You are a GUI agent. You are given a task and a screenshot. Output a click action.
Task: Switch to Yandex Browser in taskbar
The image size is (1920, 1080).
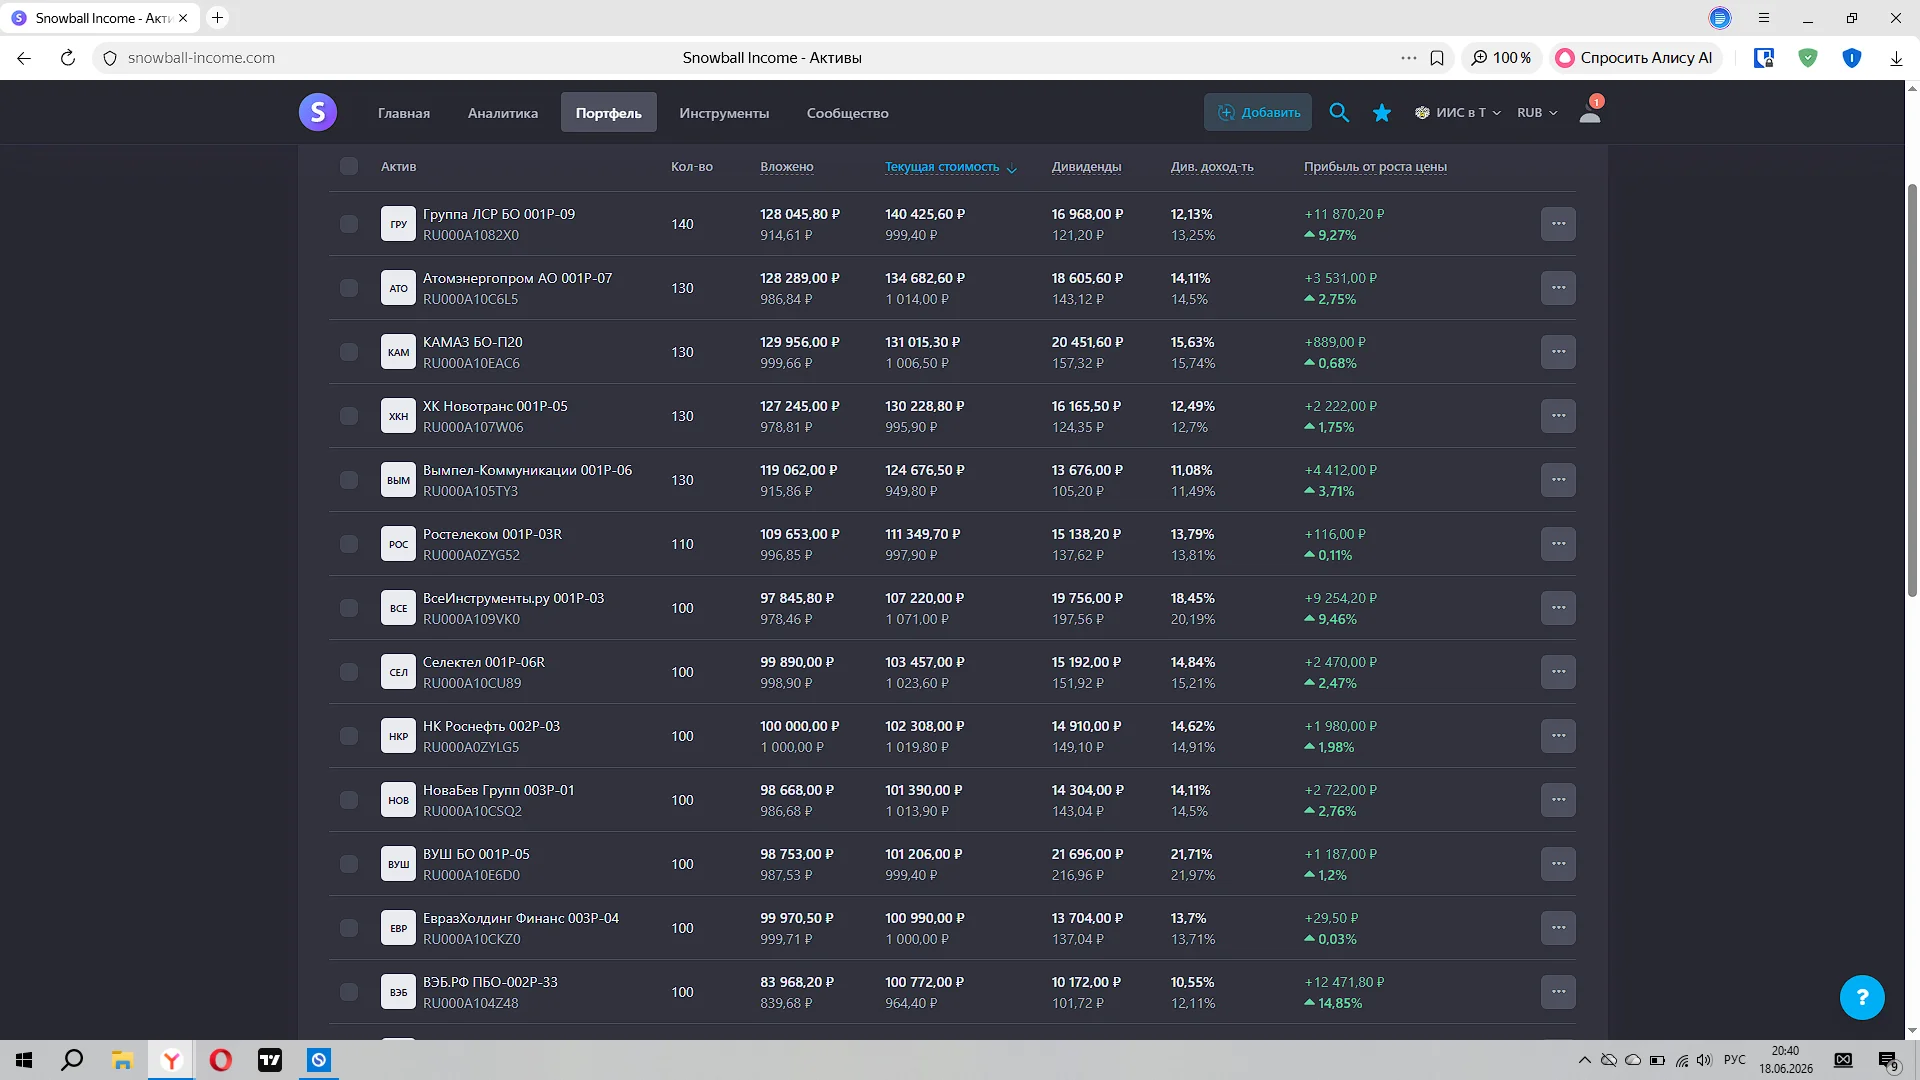tap(172, 1060)
